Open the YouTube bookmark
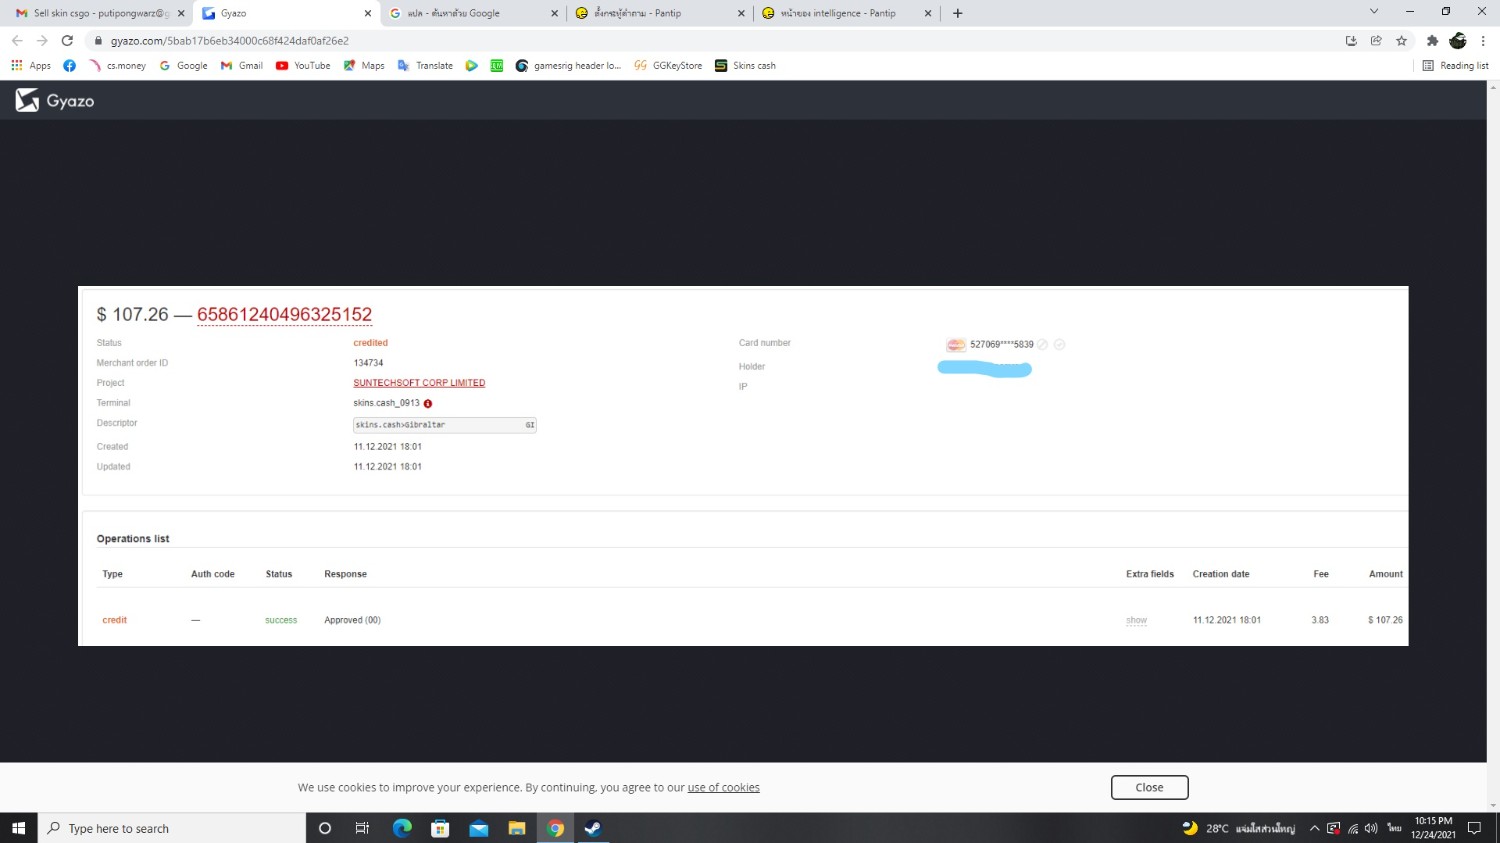The width and height of the screenshot is (1500, 843). [303, 66]
